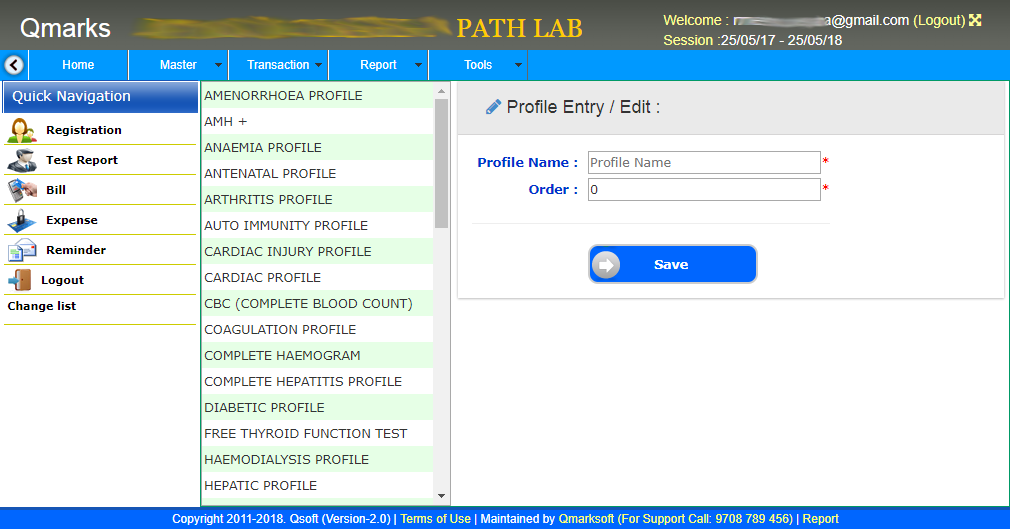Click the Qmarks logo text

point(65,28)
